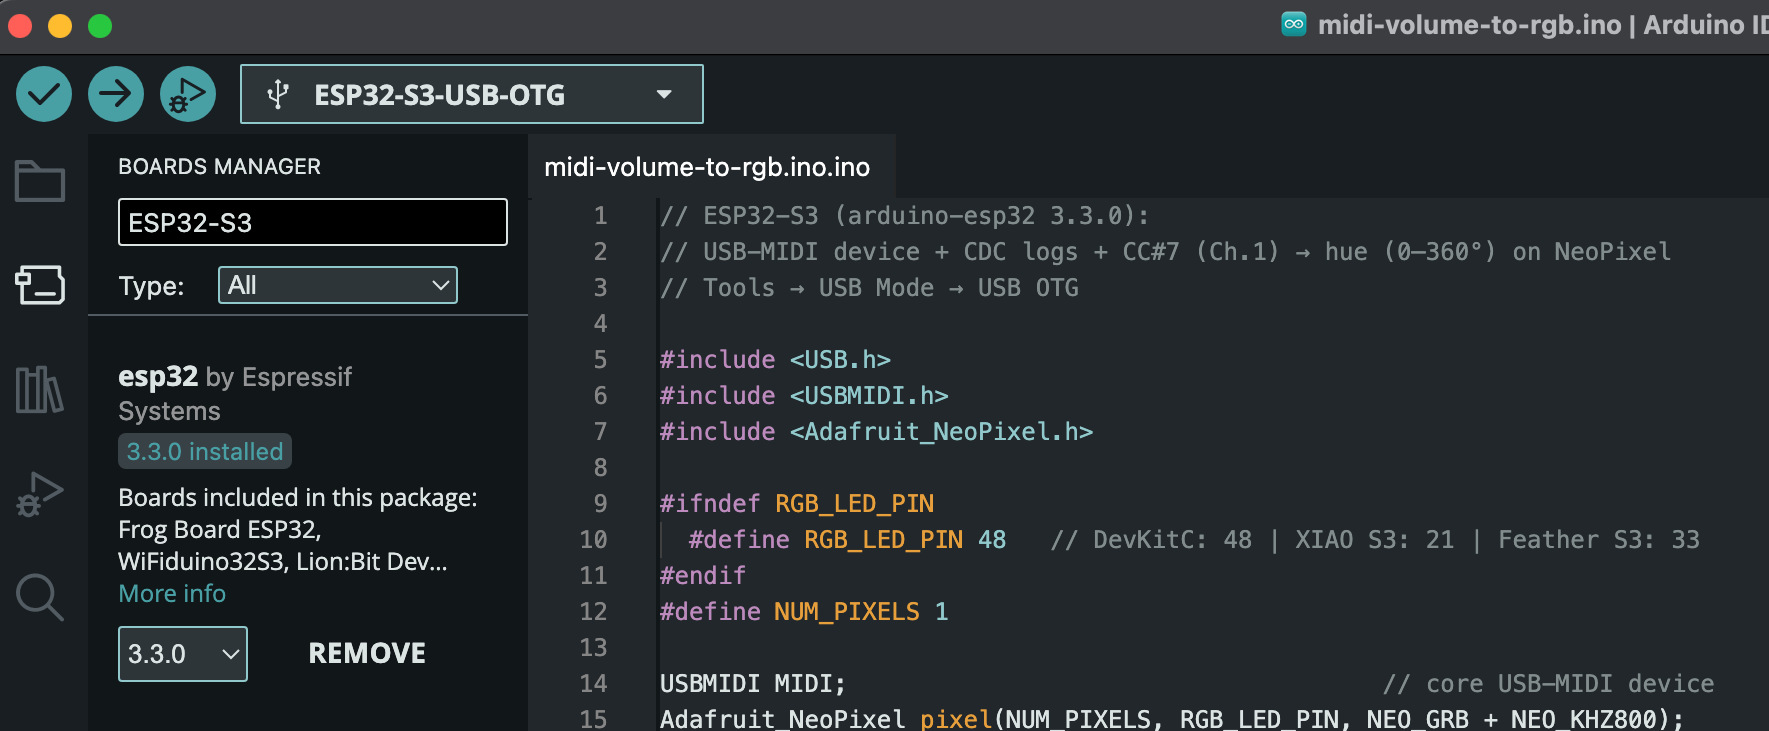Click the #include <USBMIDI.h> line

pyautogui.click(x=804, y=395)
